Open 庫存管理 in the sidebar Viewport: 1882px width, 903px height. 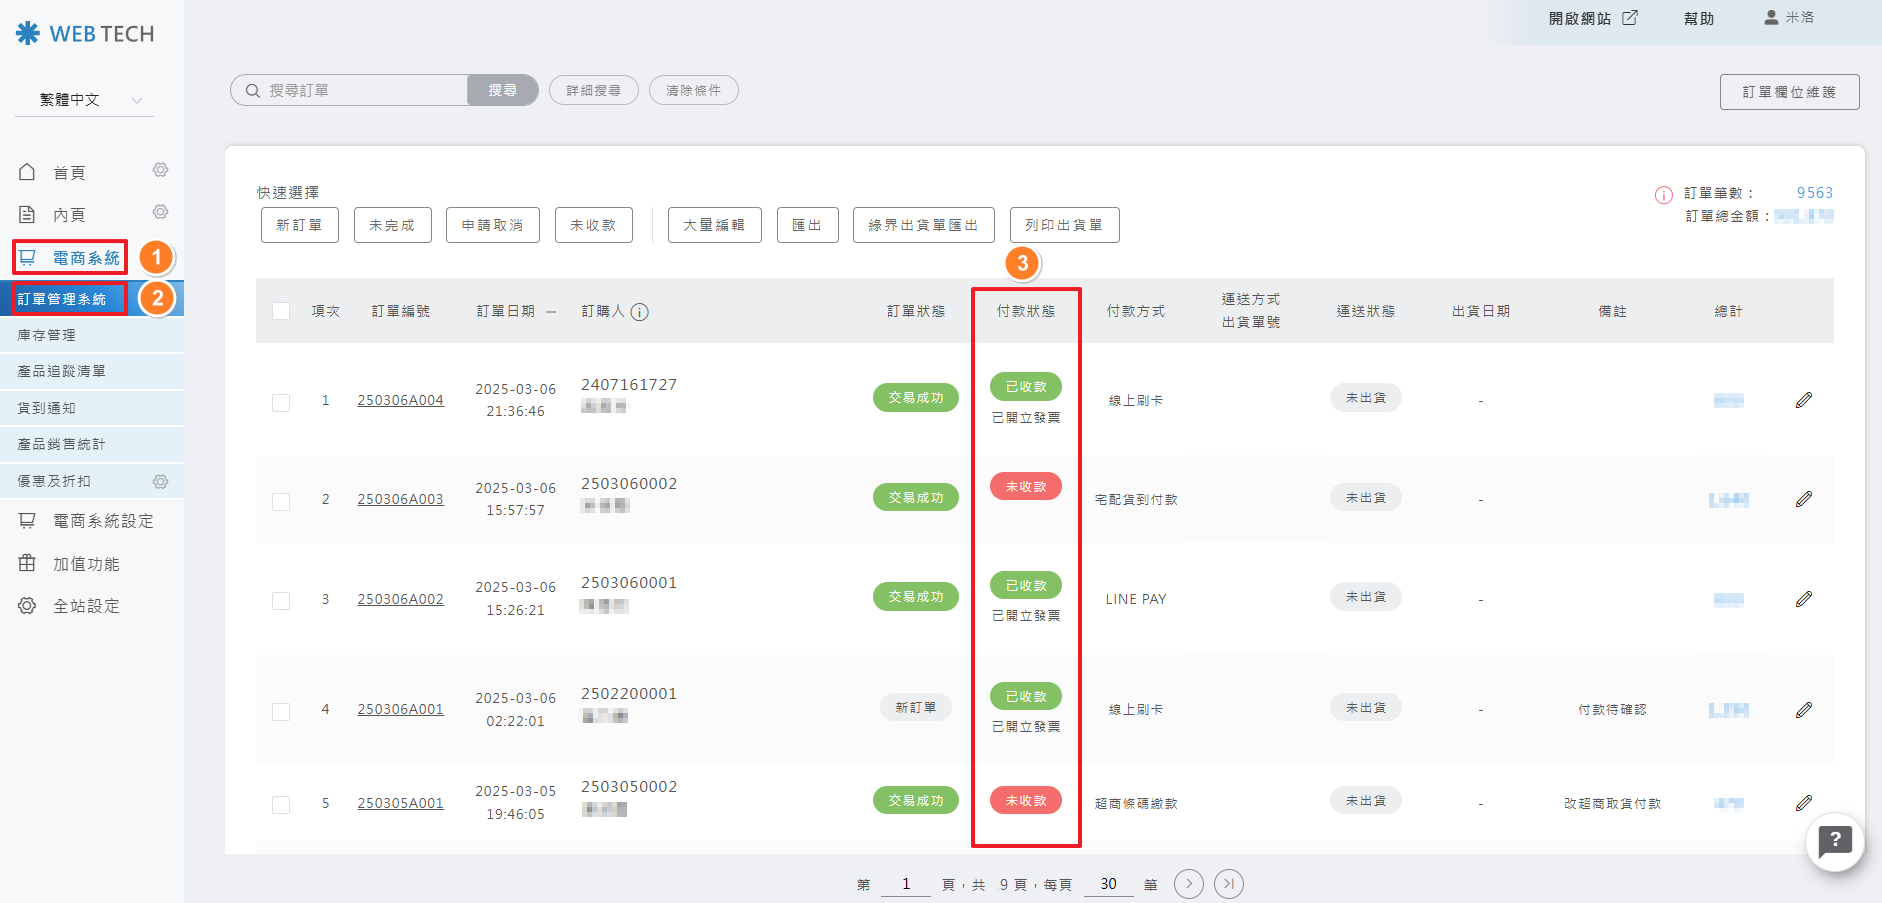click(x=47, y=335)
